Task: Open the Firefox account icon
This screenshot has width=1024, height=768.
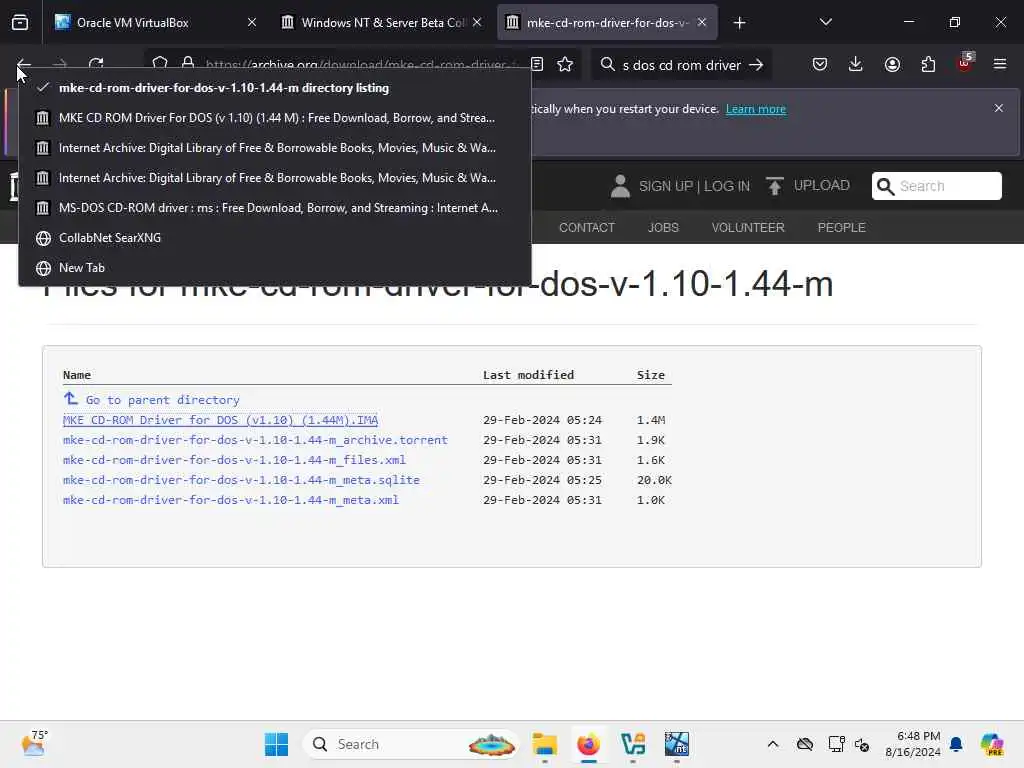Action: pos(892,64)
